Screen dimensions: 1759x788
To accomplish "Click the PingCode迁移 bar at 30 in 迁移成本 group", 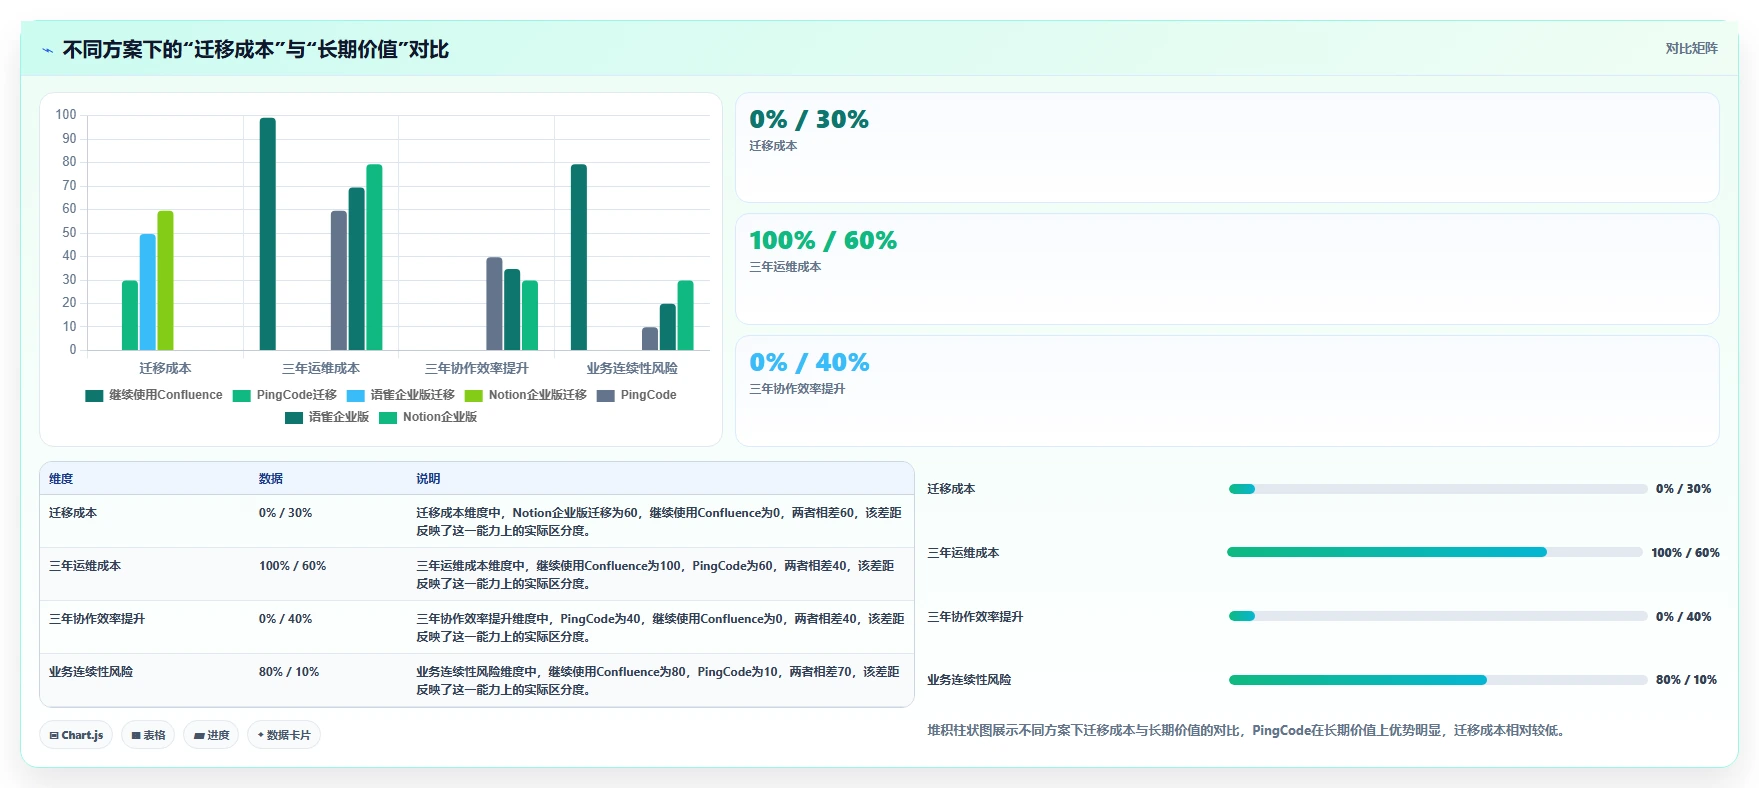I will (x=130, y=315).
